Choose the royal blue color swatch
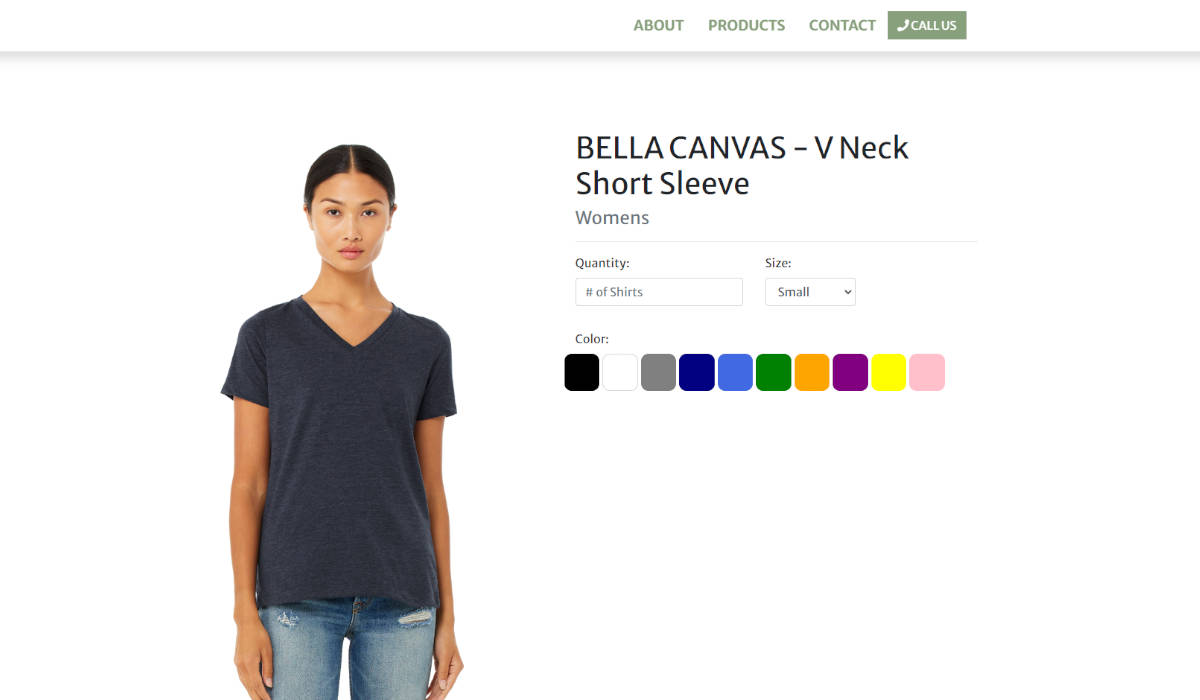 (735, 372)
